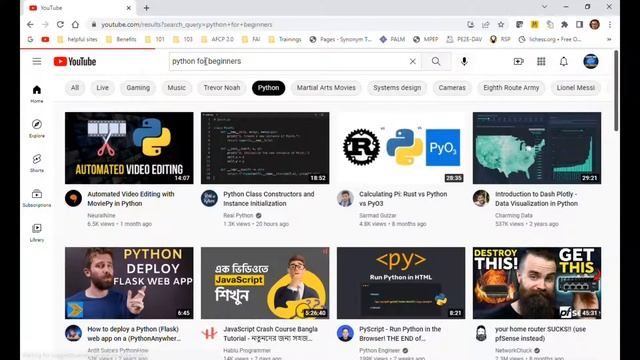
Task: Select the Systems design chip
Action: pos(397,88)
